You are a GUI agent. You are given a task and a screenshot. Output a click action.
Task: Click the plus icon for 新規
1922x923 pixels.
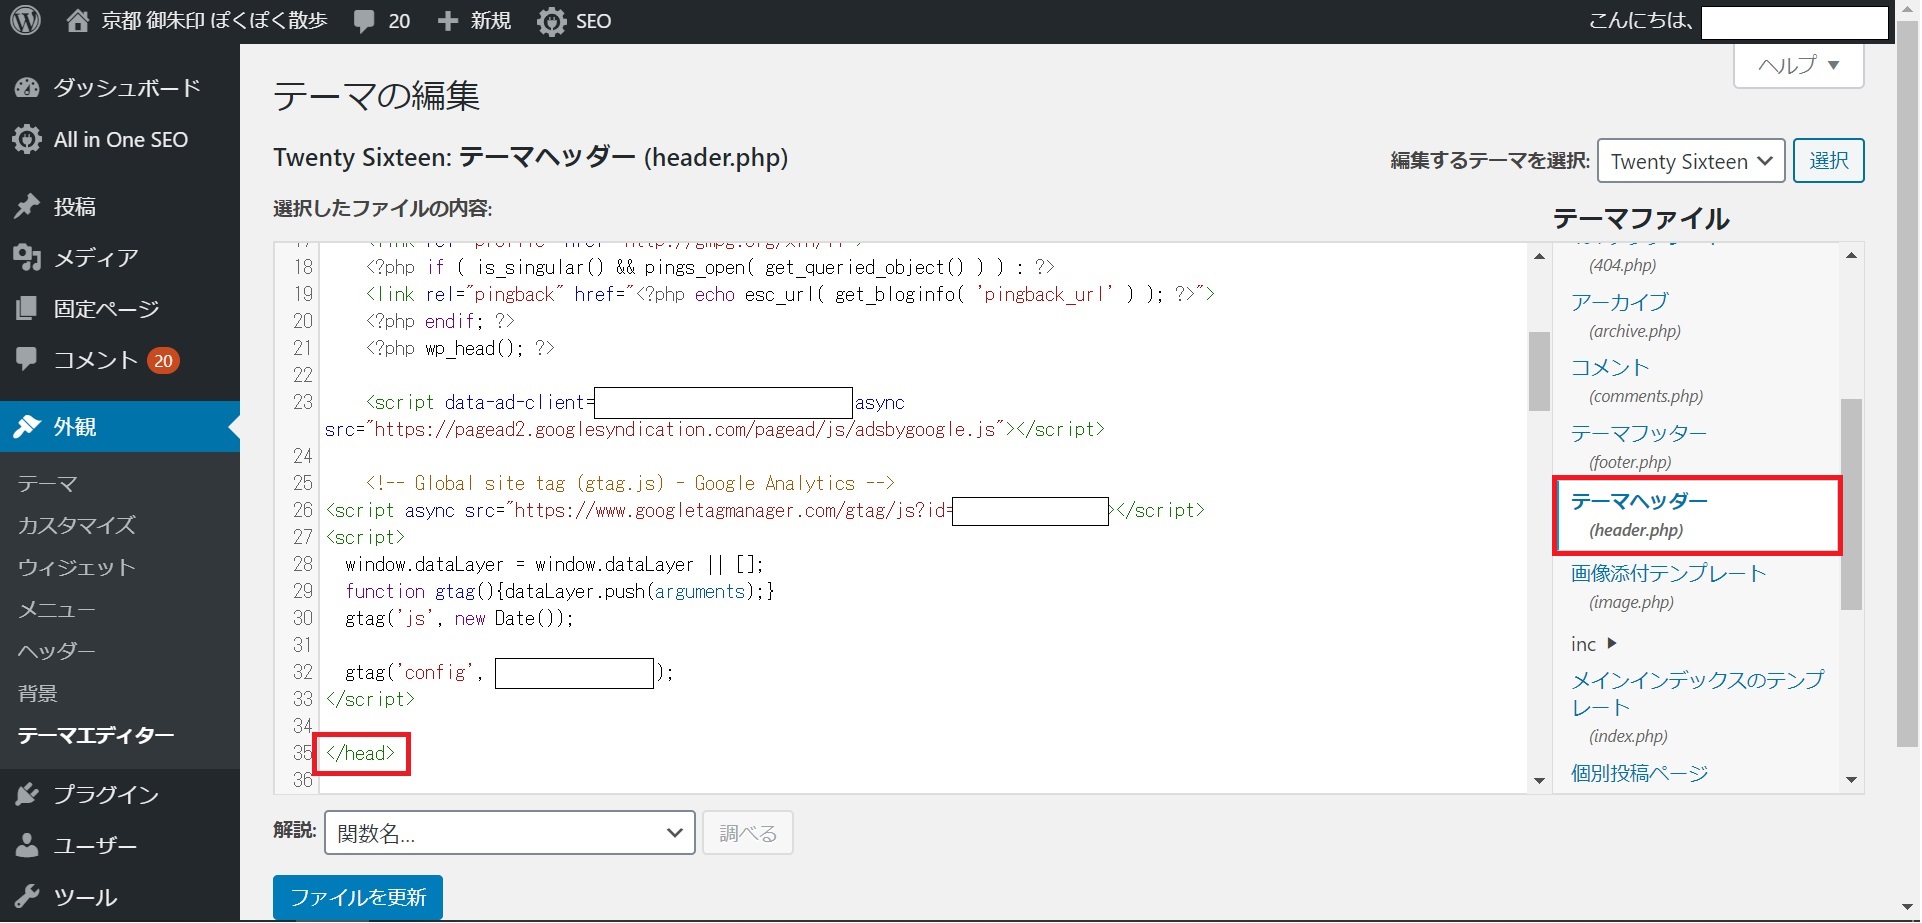click(x=448, y=21)
